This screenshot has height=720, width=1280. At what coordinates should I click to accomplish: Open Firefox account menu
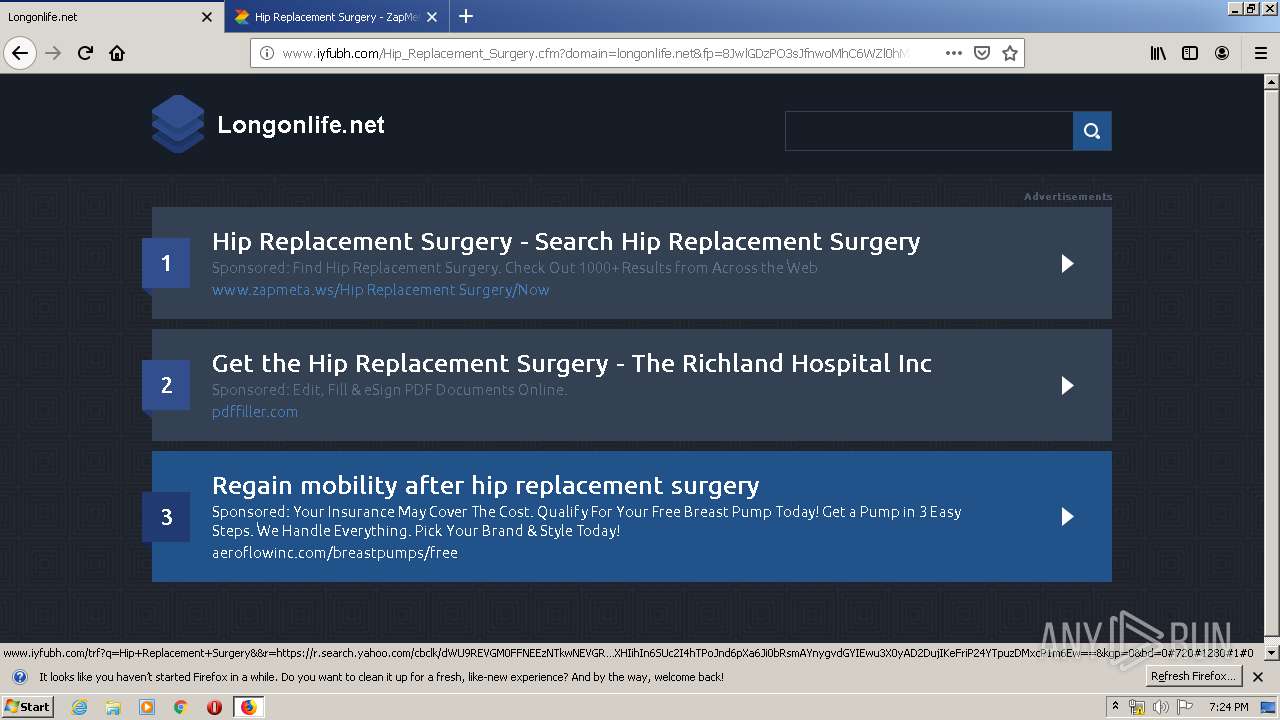[1222, 53]
